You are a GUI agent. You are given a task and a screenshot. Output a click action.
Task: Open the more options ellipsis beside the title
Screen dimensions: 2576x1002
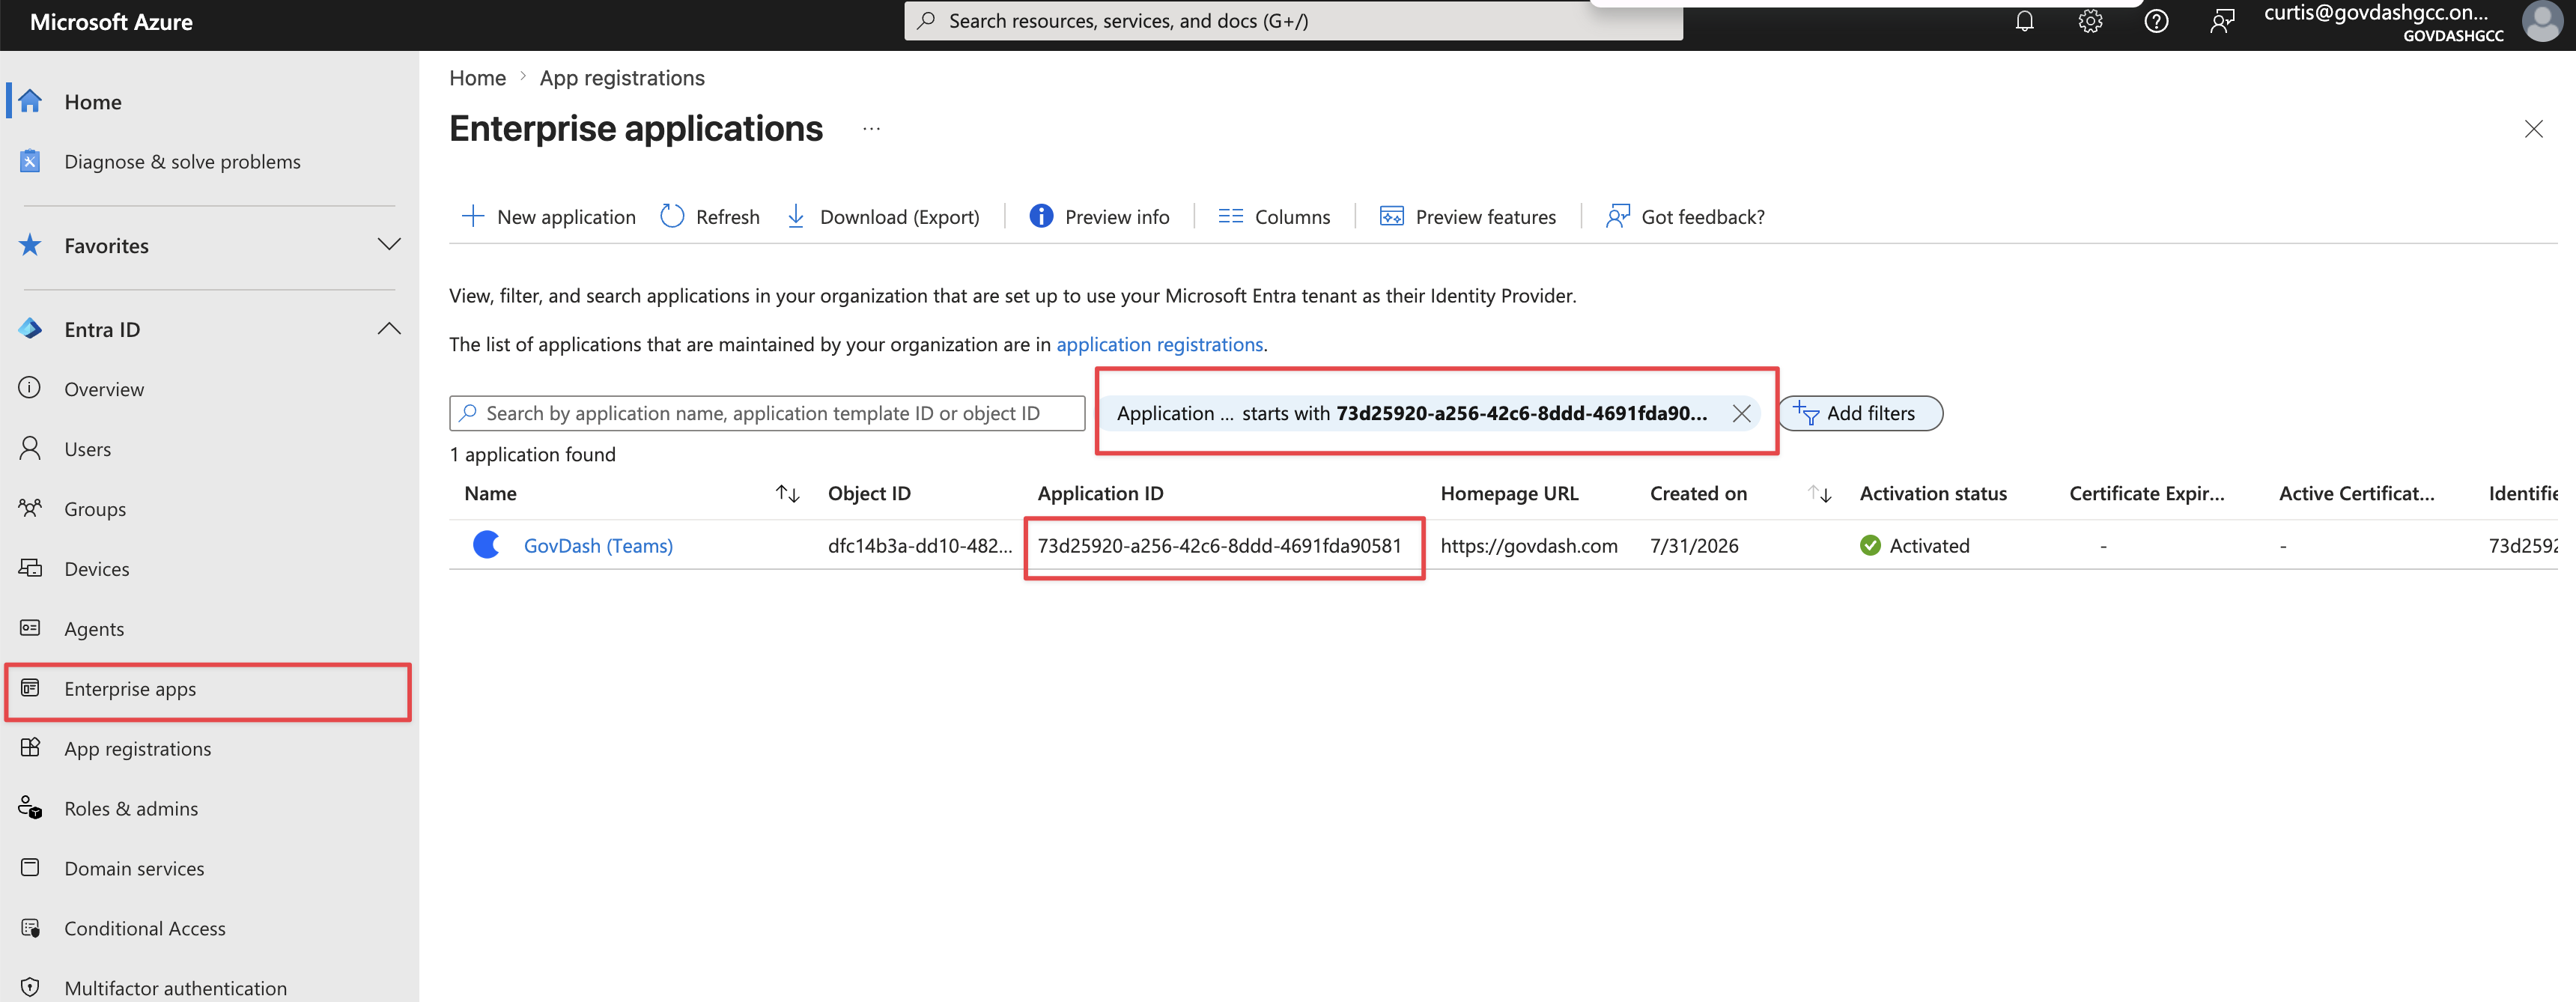872,129
